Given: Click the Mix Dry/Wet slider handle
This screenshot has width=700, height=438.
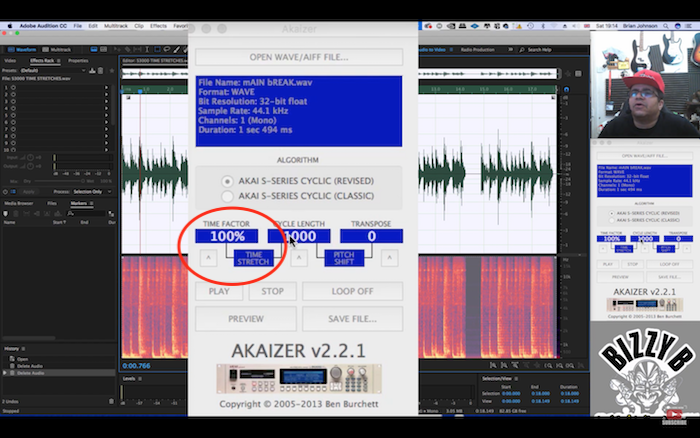Looking at the screenshot, I should tap(83, 181).
